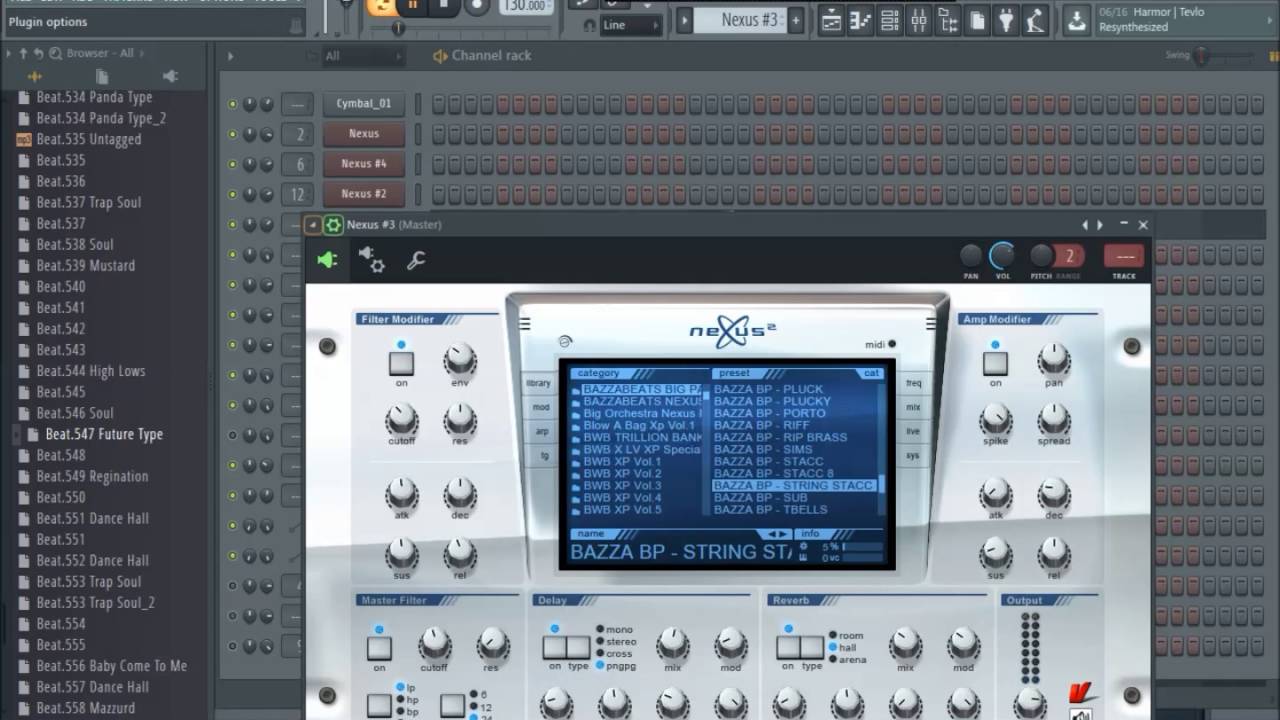
Task: Select the room reverb type
Action: 845,636
